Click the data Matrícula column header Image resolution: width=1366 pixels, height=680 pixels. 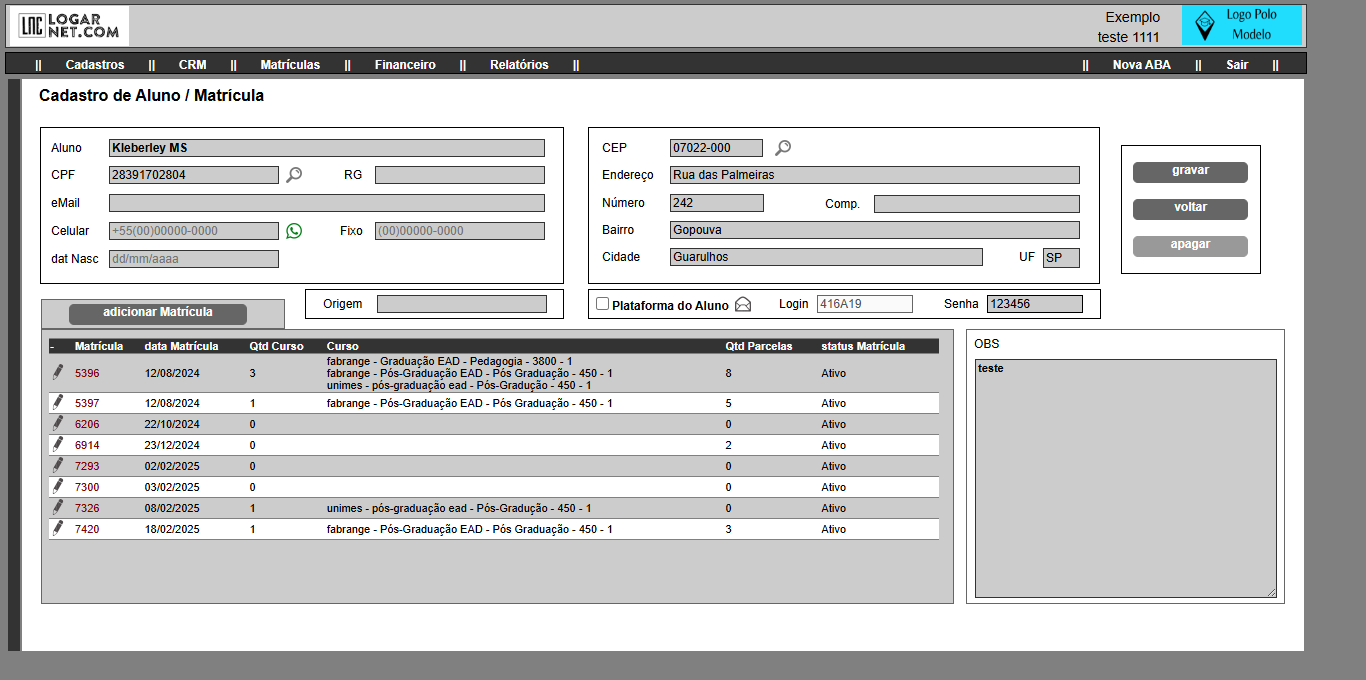(x=181, y=347)
